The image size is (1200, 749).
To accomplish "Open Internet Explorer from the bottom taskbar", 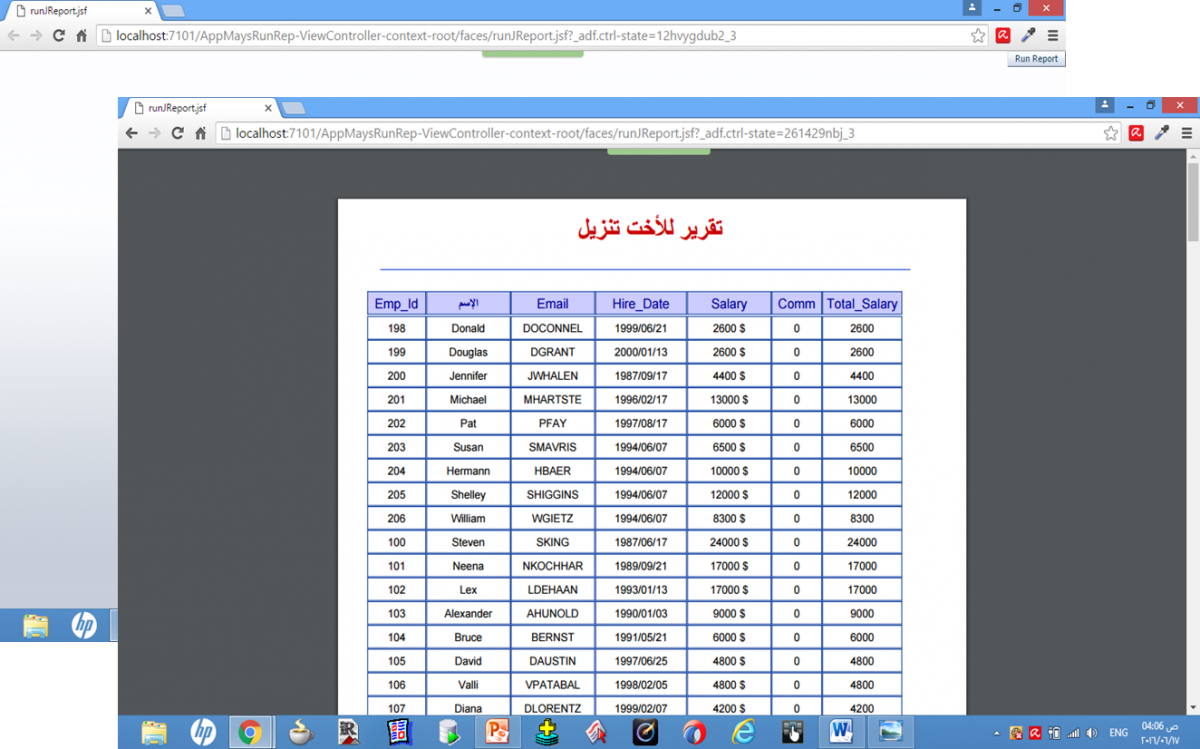I will 743,732.
